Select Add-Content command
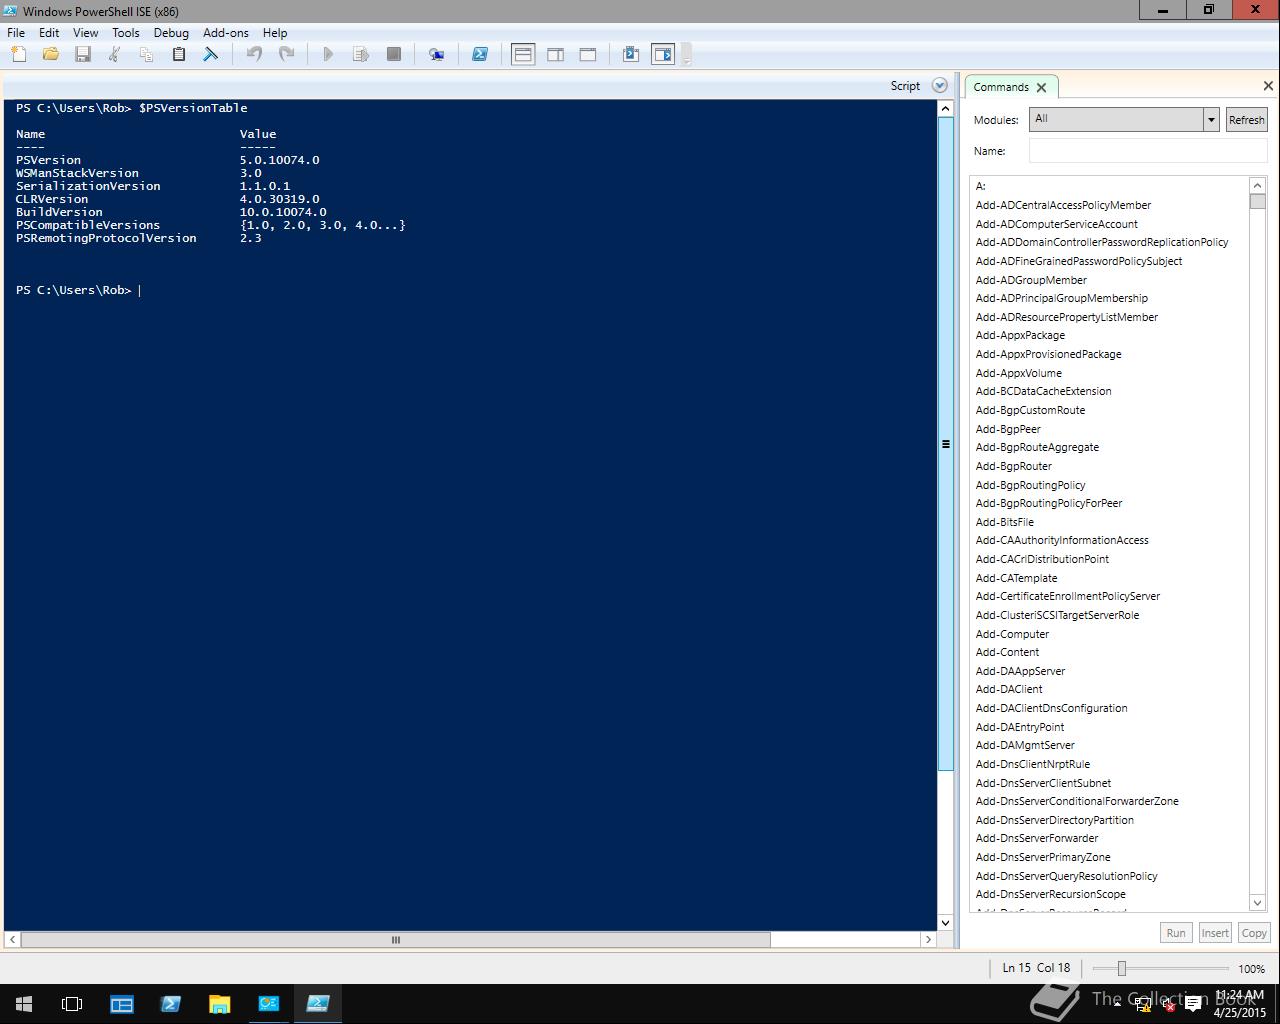This screenshot has width=1280, height=1024. (x=1007, y=652)
